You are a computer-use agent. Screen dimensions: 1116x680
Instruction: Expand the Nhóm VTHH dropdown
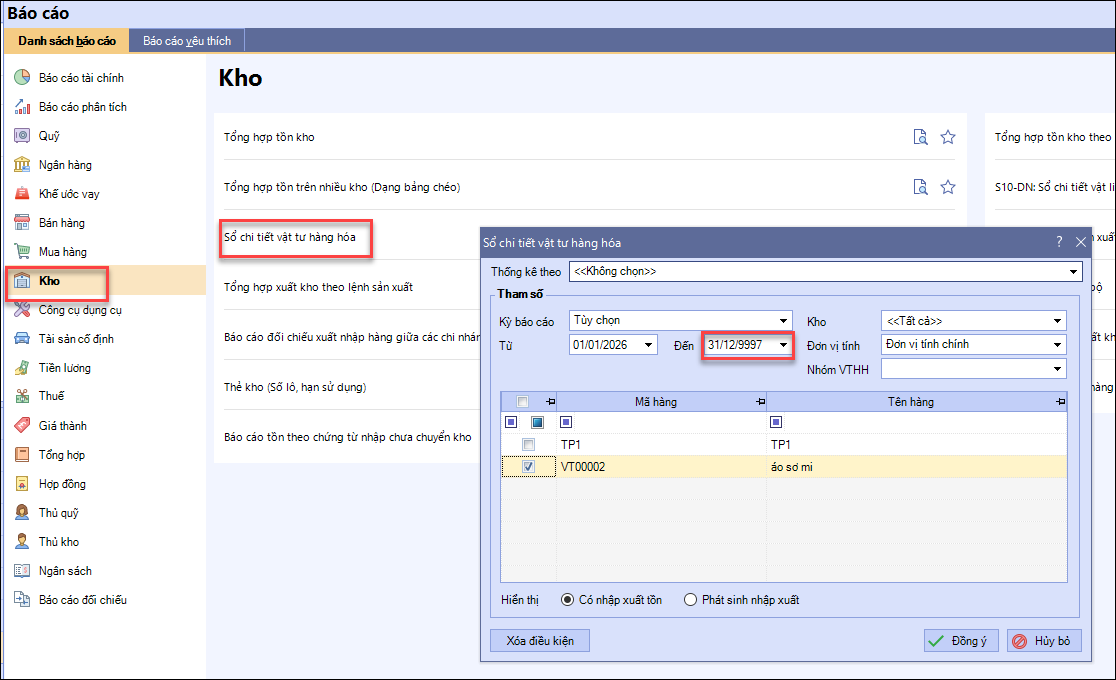click(x=1057, y=369)
